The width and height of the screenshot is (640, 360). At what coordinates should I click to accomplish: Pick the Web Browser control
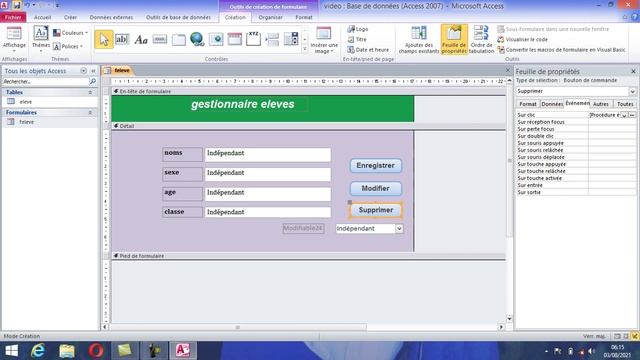(216, 39)
